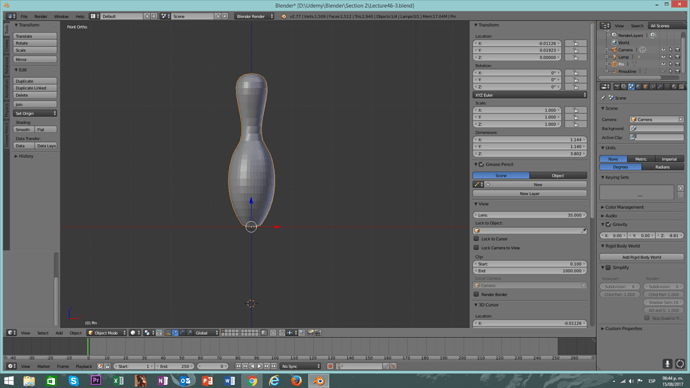This screenshot has width=690, height=388.
Task: Toggle the Gravity checkbox
Action: pyautogui.click(x=608, y=224)
